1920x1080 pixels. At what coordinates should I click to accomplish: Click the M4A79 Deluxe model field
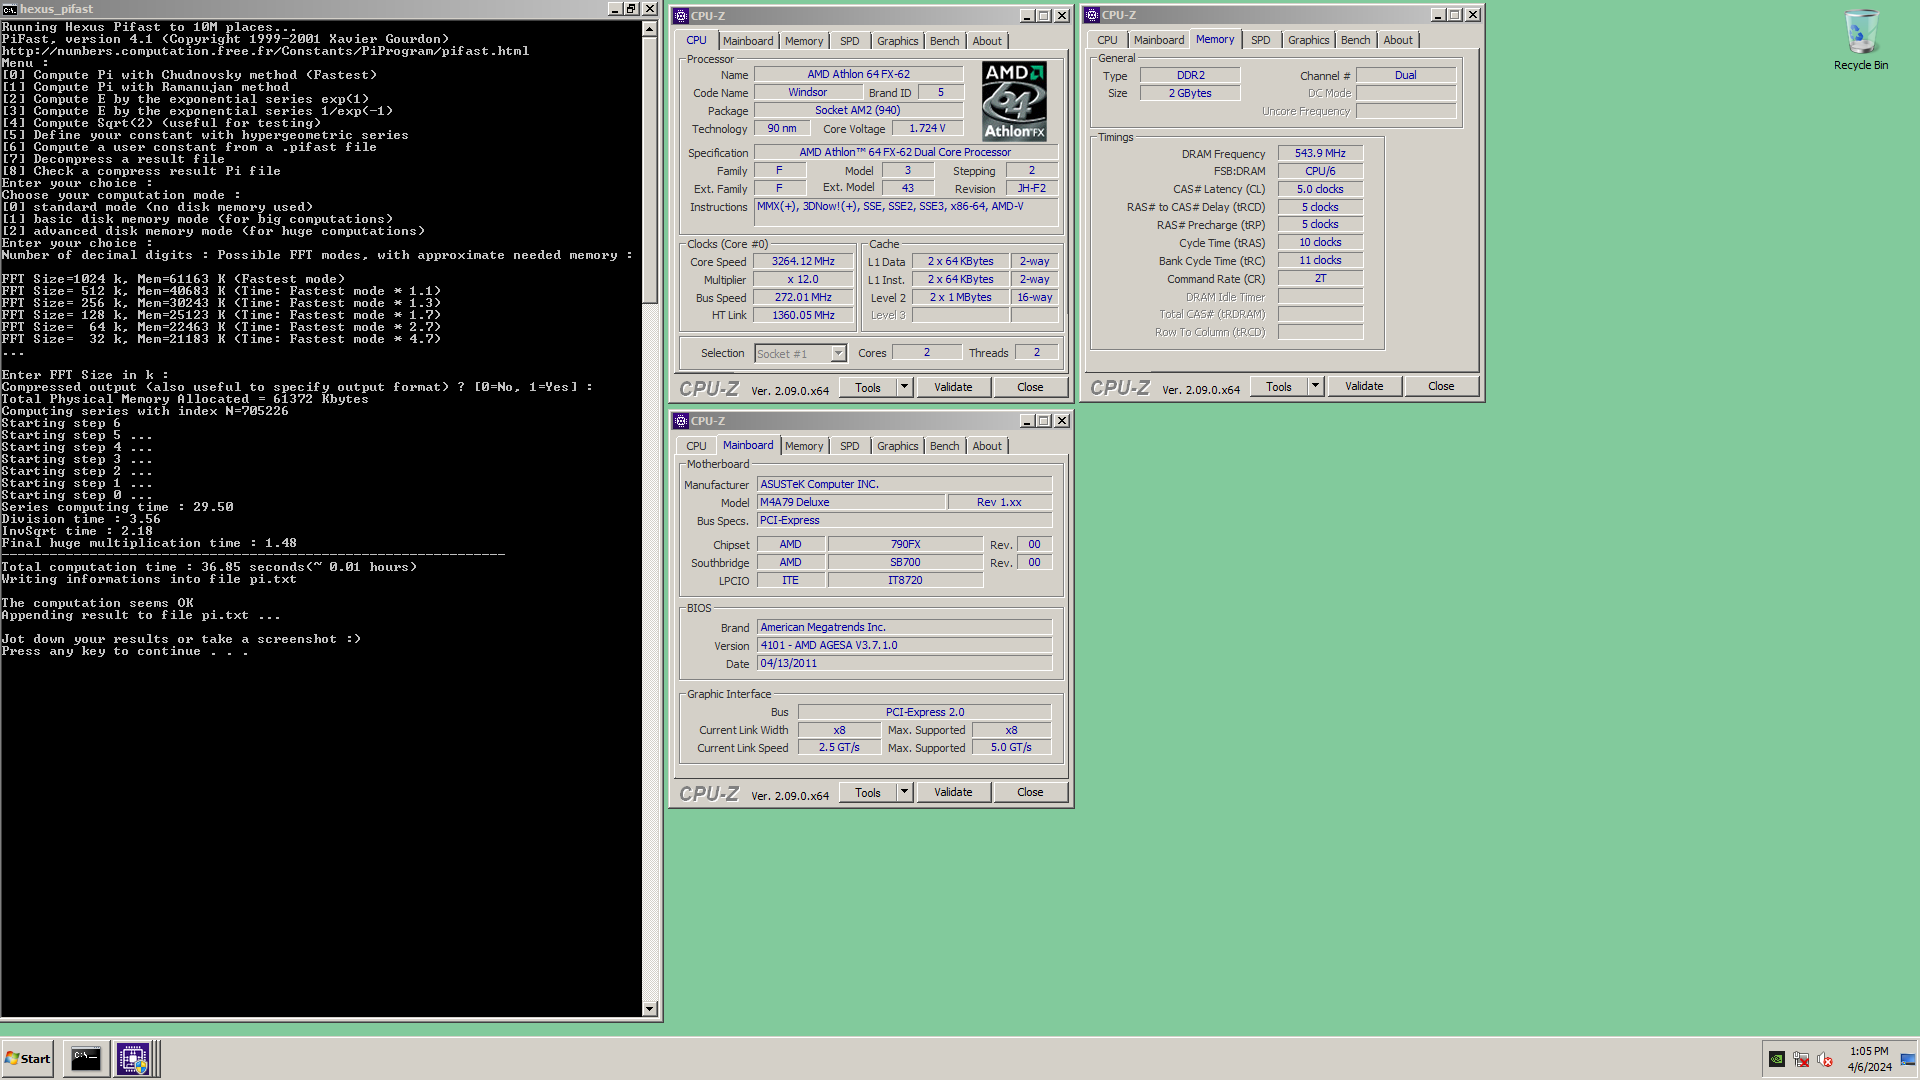click(850, 502)
